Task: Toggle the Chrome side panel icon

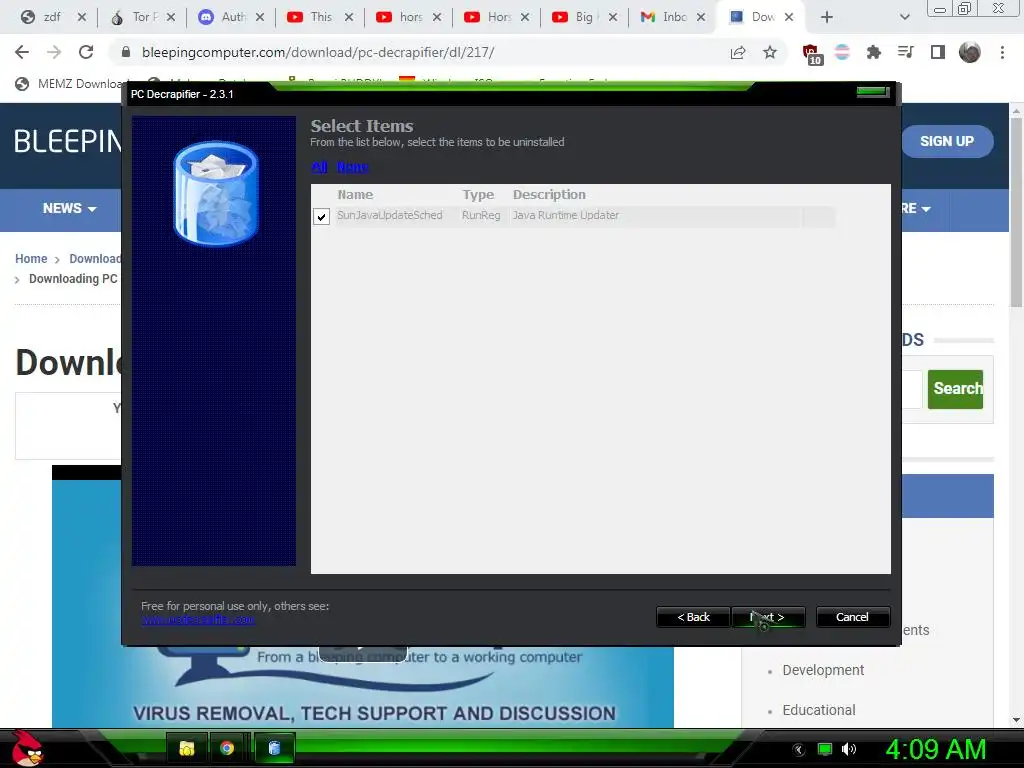Action: (x=938, y=52)
